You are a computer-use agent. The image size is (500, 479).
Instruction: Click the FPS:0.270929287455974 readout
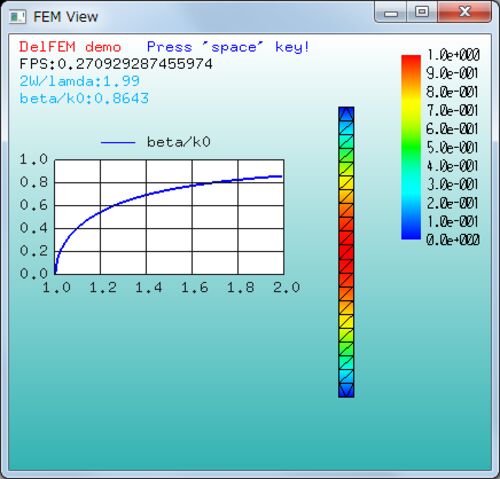tap(116, 64)
